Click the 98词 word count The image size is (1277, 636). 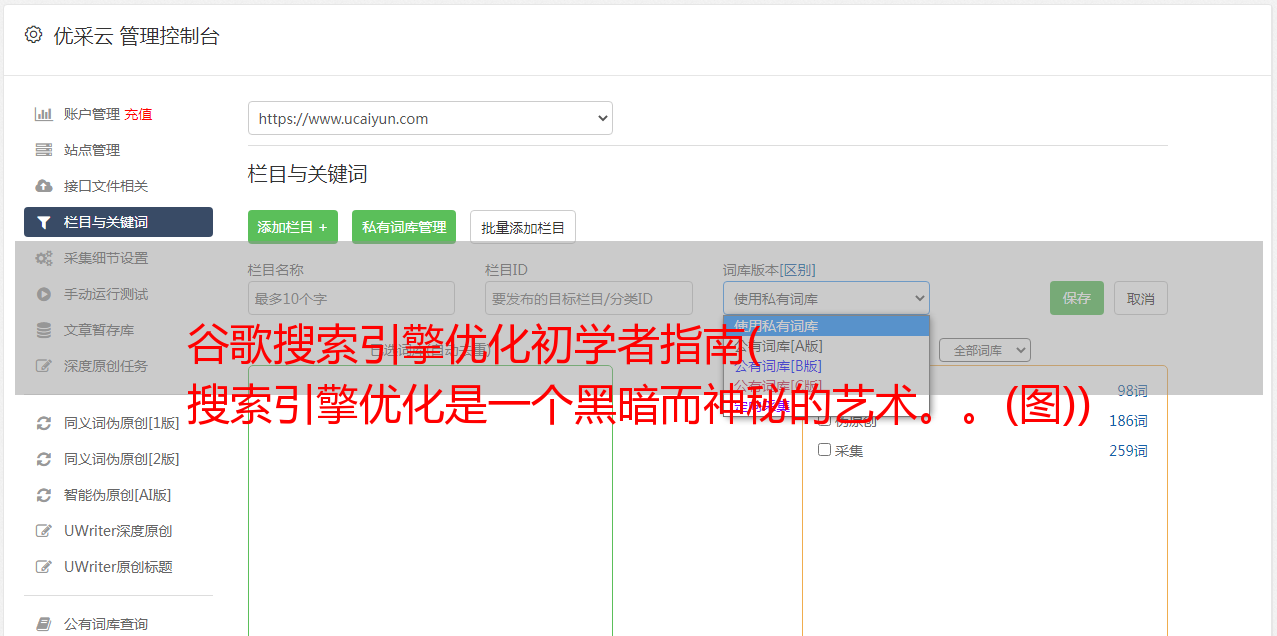1132,391
